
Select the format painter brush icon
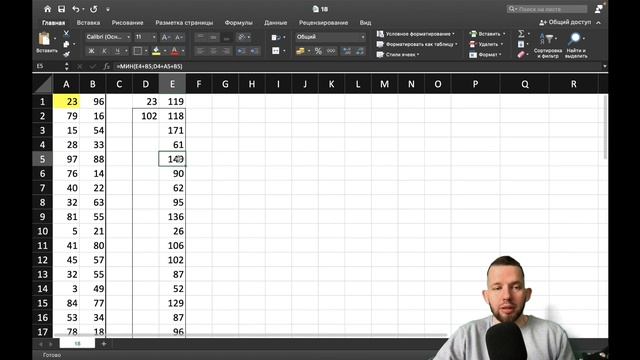point(66,54)
